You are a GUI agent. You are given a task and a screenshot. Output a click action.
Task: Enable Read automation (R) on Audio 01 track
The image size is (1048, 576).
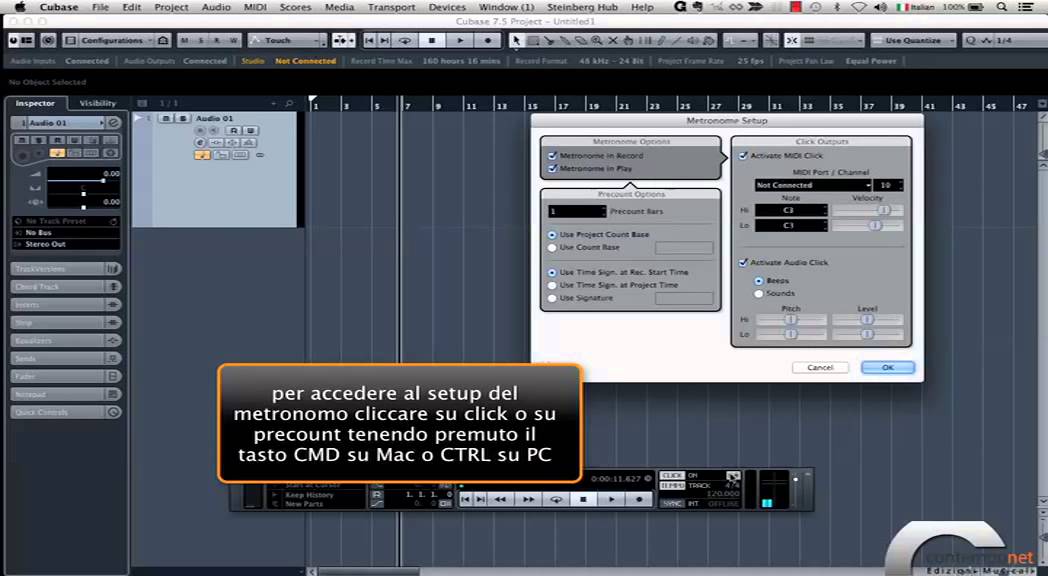pyautogui.click(x=235, y=130)
